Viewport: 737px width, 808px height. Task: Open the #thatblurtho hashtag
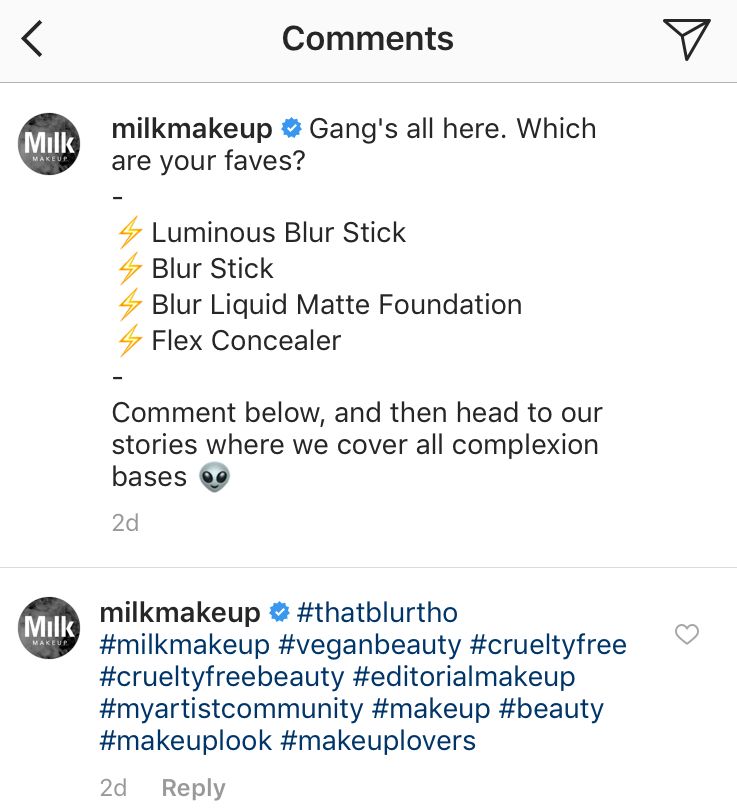(x=377, y=612)
